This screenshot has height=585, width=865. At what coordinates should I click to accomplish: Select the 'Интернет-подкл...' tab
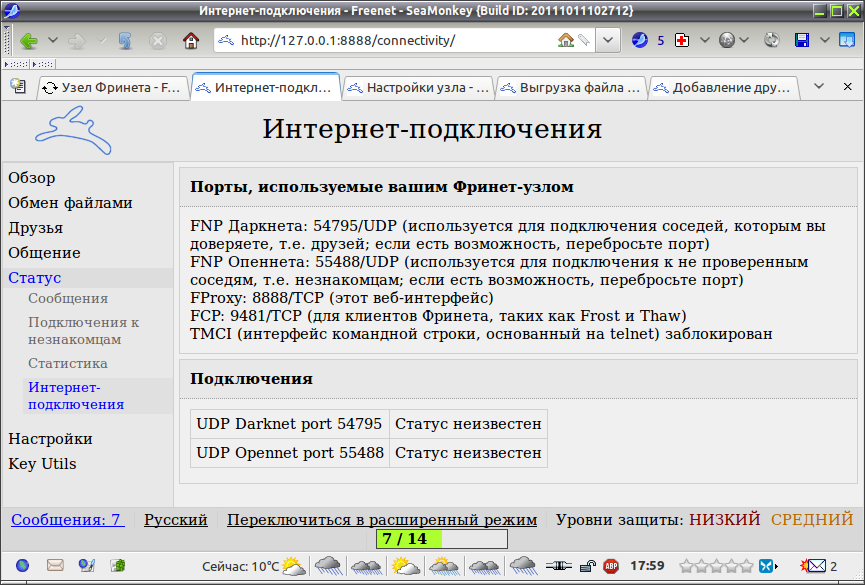pyautogui.click(x=265, y=87)
